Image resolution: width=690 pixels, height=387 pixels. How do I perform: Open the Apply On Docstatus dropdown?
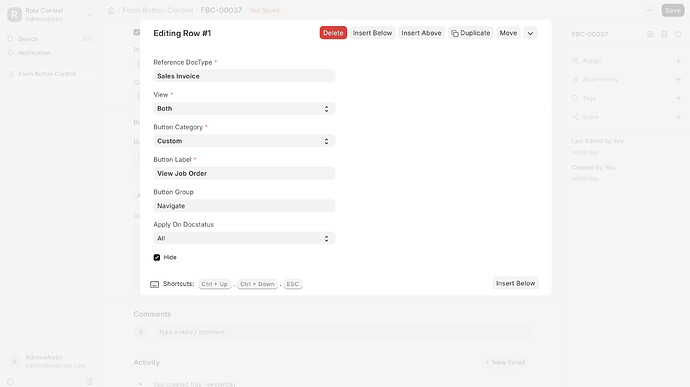tap(244, 239)
